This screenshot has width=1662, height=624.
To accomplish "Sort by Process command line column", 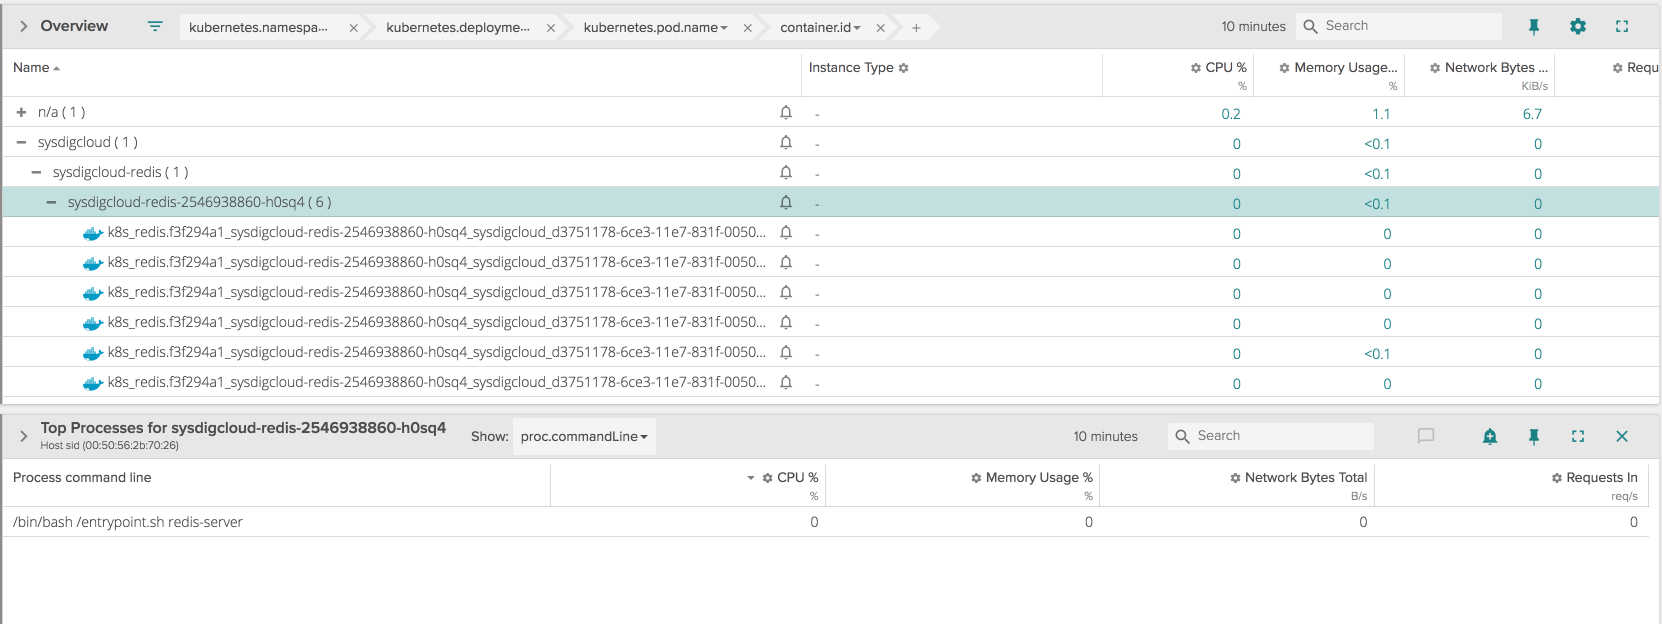I will coord(82,477).
